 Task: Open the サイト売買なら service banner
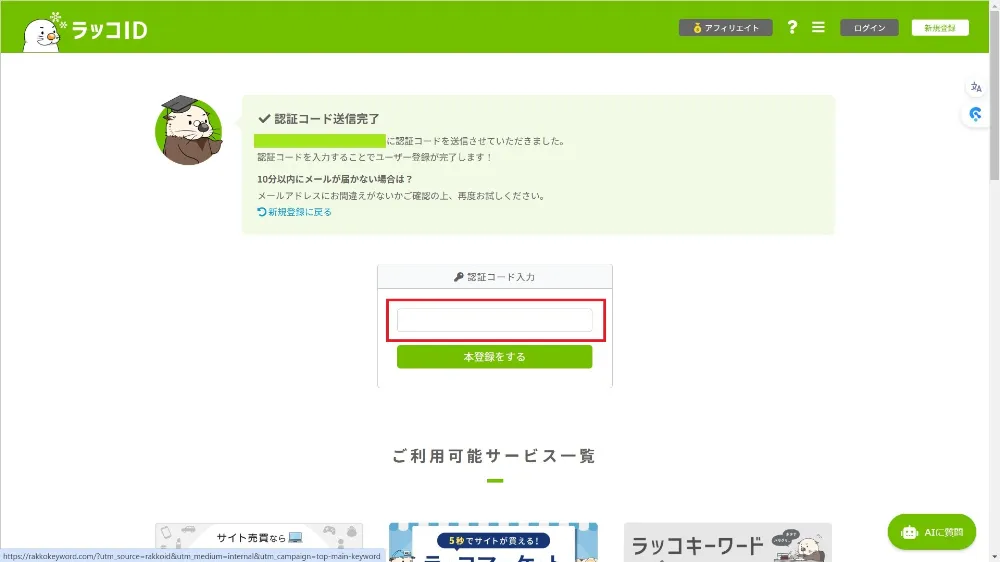point(259,542)
